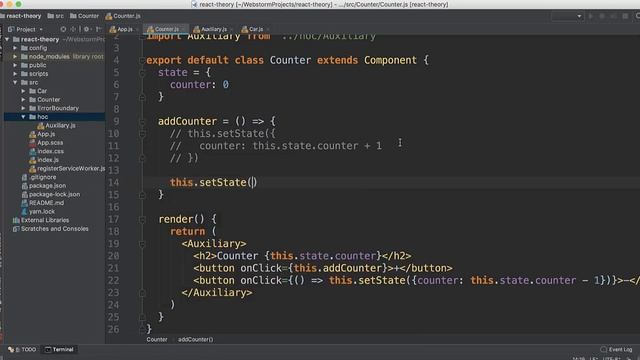The width and height of the screenshot is (640, 360).
Task: Click the collapse all icon in Project panel
Action: [73, 29]
